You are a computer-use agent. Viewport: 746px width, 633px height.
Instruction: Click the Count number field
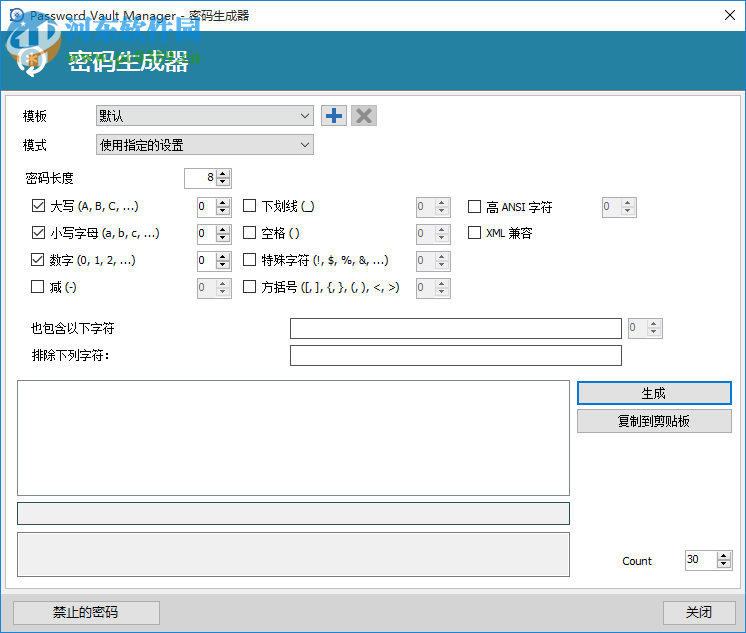pyautogui.click(x=701, y=560)
